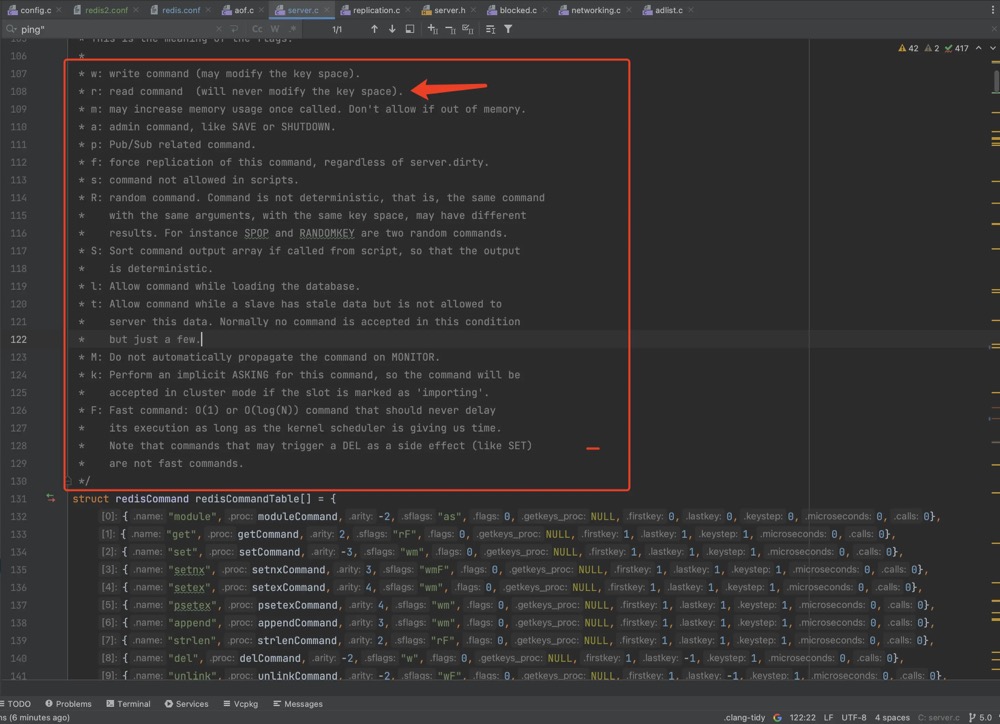1000x724 pixels.
Task: Click the add selection for next occurrence icon
Action: tap(433, 29)
